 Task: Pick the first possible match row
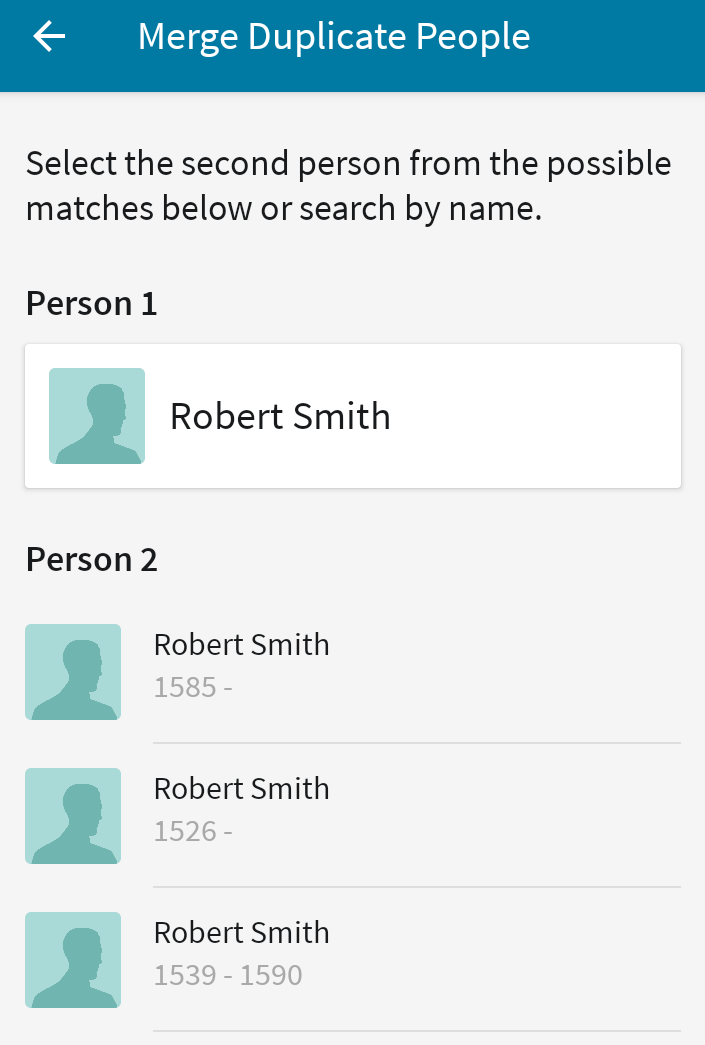(353, 672)
